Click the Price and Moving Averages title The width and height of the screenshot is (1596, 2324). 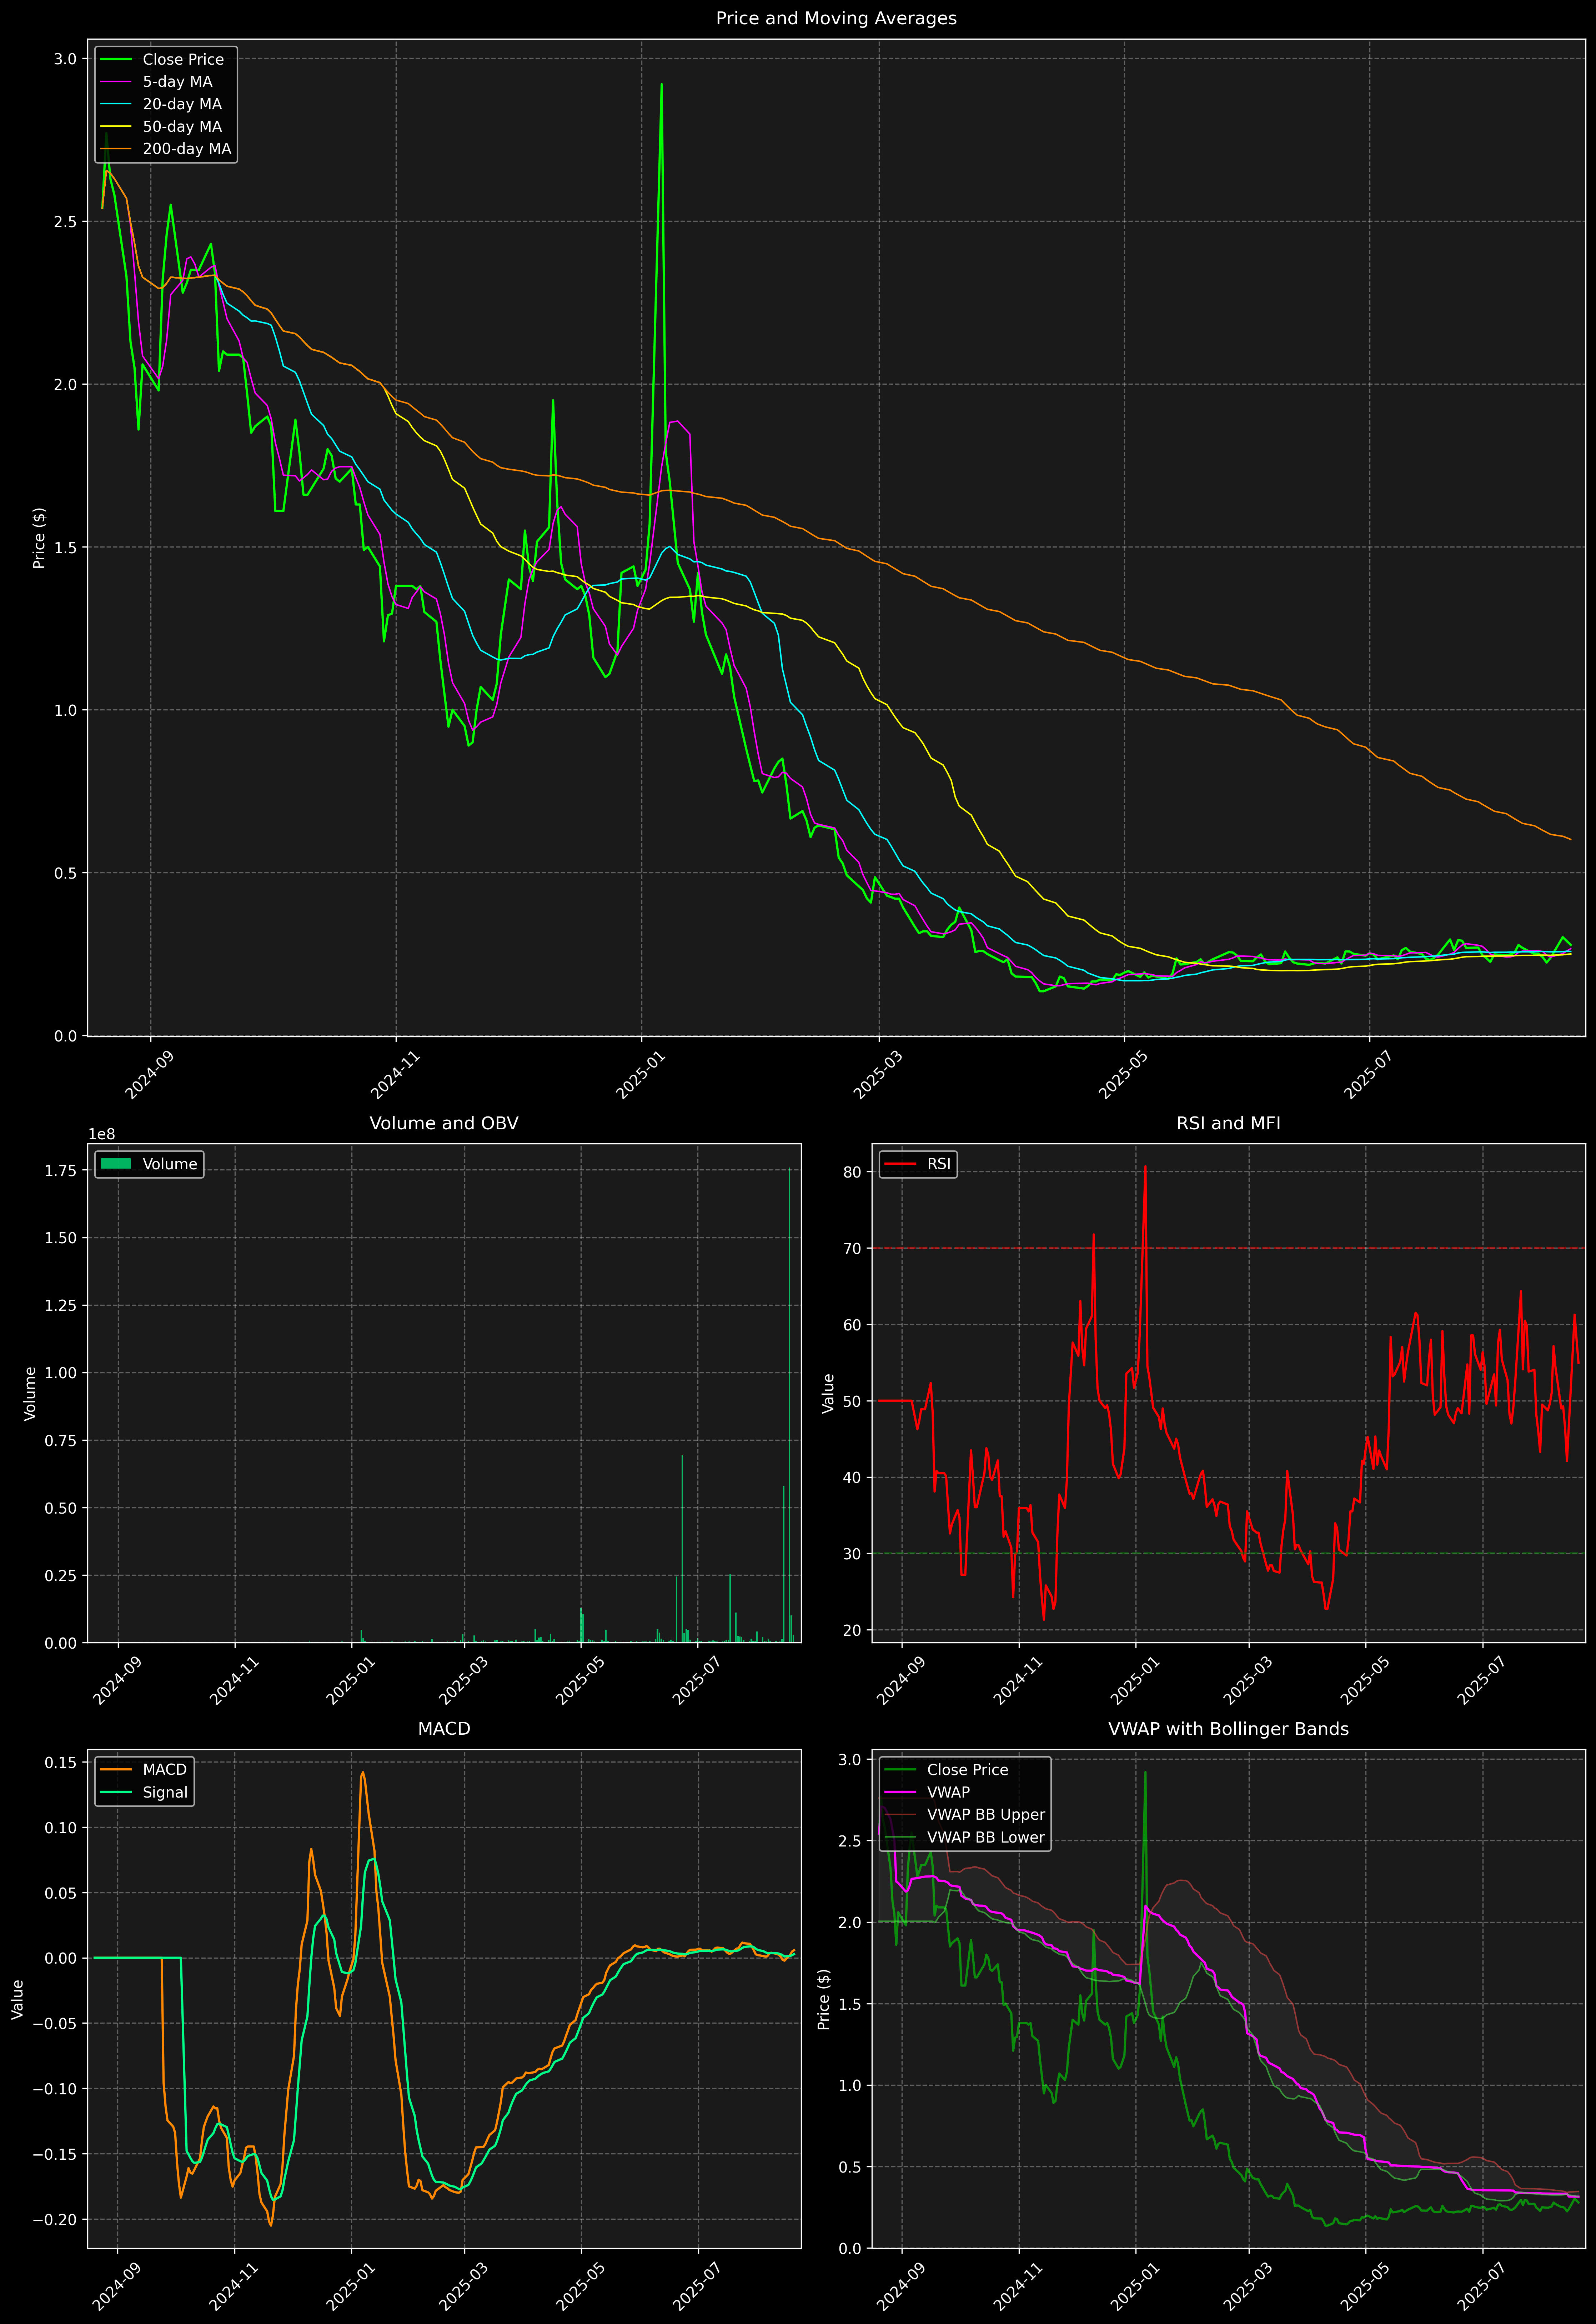point(836,18)
